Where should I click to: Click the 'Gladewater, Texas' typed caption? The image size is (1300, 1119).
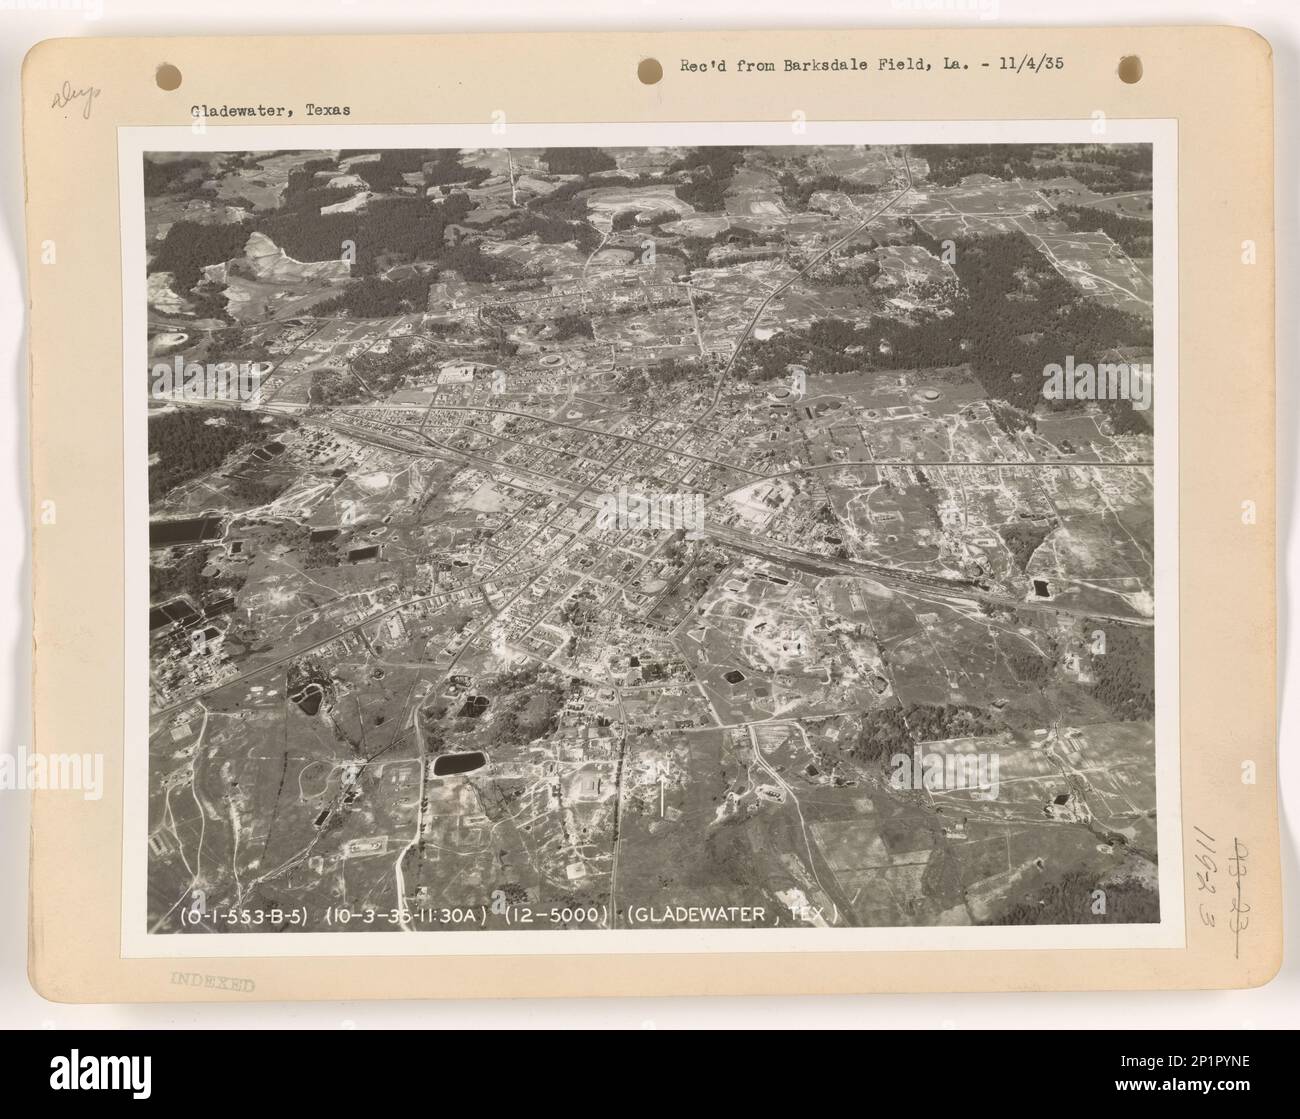[270, 111]
